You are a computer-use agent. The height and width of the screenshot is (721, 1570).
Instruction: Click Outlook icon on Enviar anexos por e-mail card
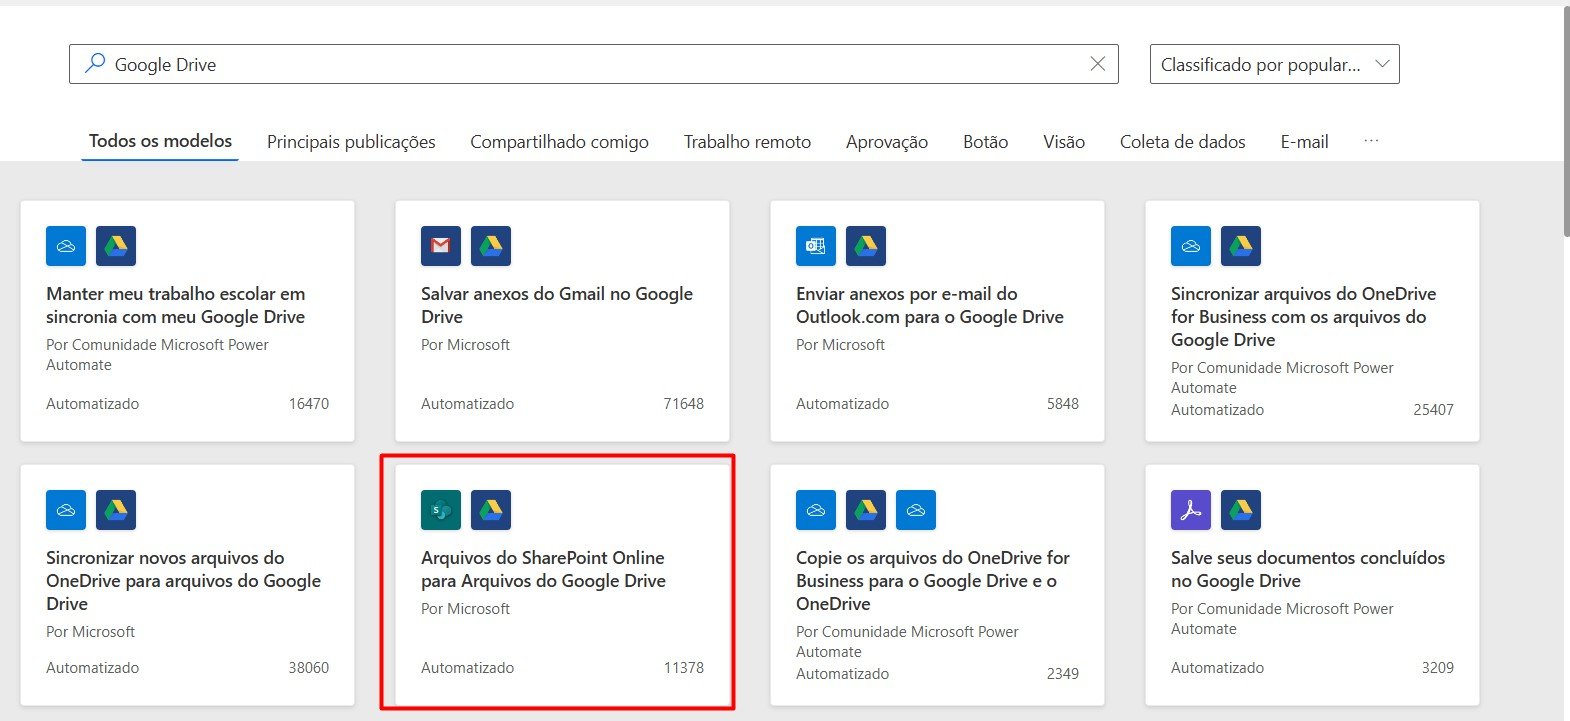tap(816, 246)
